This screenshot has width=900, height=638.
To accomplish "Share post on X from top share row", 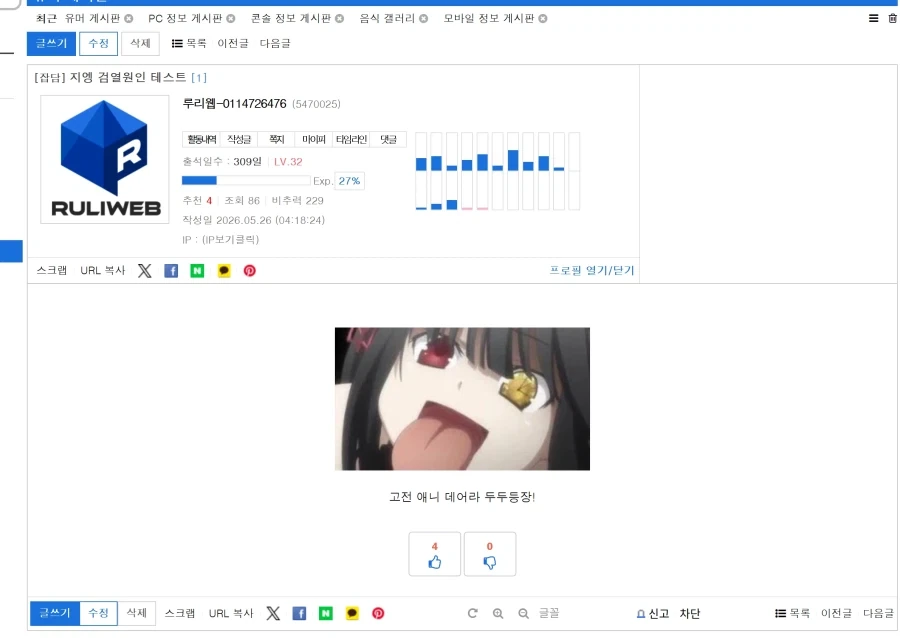I will (x=145, y=271).
